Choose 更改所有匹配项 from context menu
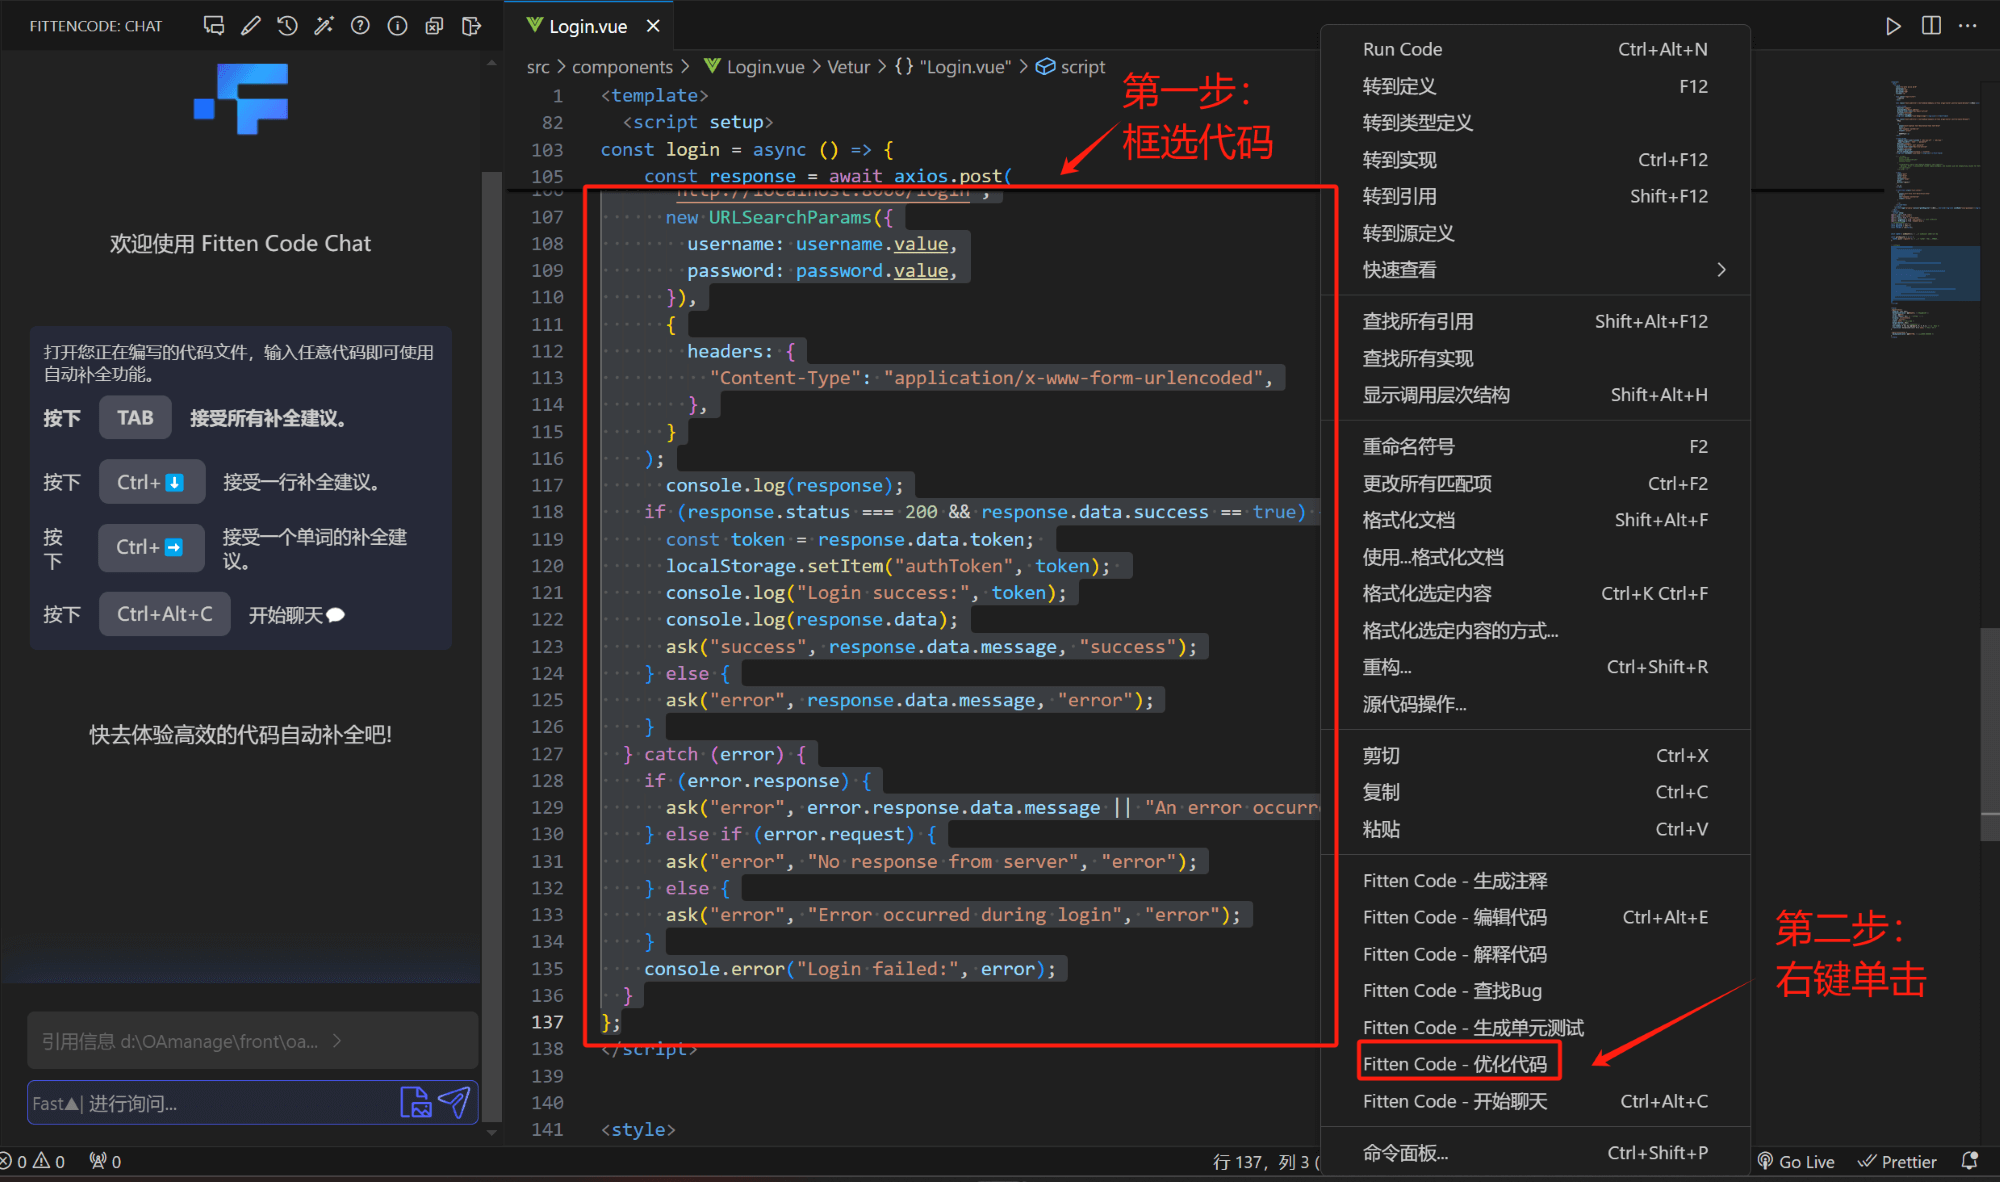The width and height of the screenshot is (2000, 1182). [x=1535, y=484]
